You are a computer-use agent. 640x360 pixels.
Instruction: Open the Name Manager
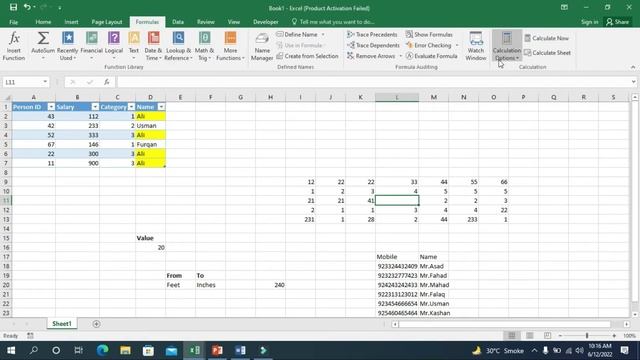(262, 46)
